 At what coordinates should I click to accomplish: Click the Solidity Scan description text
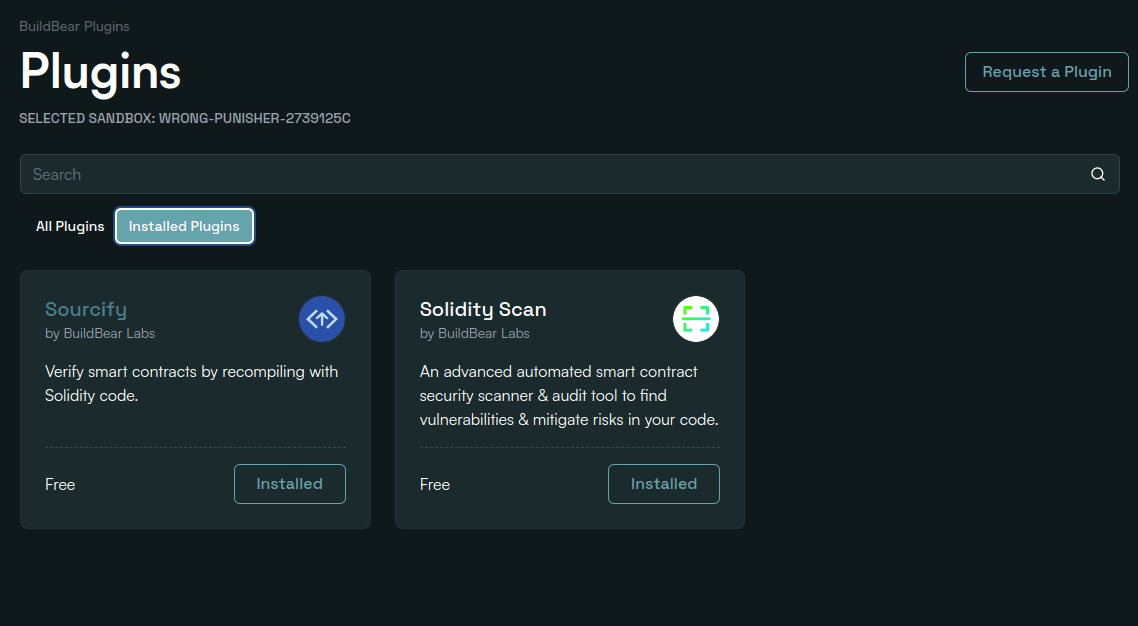tap(569, 395)
